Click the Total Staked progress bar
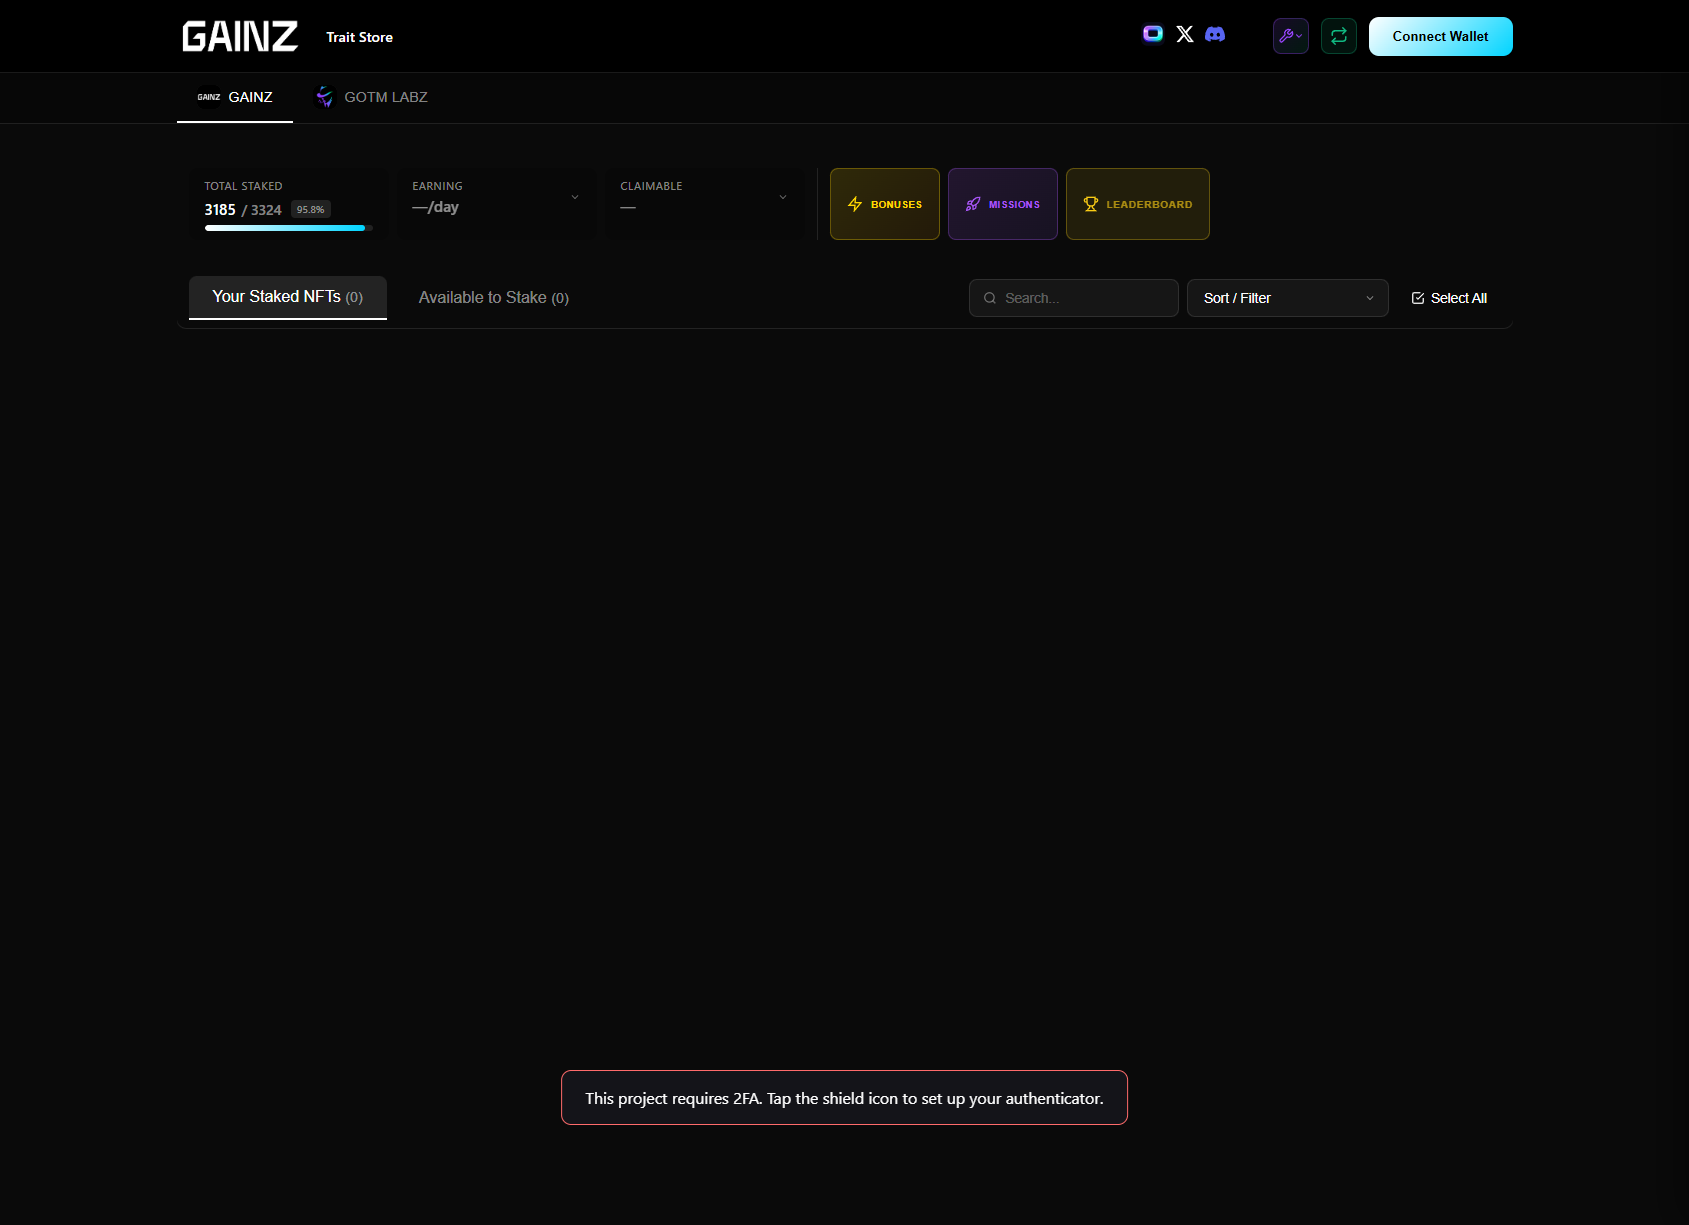 (288, 228)
